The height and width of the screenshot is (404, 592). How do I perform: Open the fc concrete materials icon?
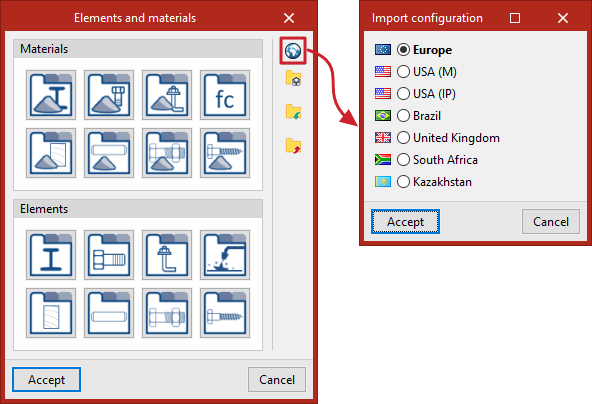point(225,95)
